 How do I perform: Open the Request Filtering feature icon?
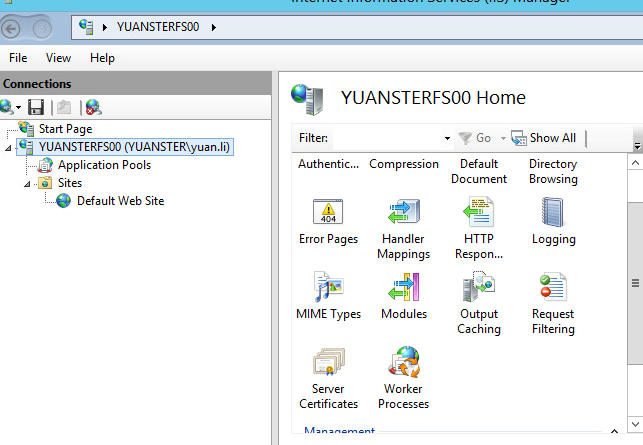tap(553, 286)
